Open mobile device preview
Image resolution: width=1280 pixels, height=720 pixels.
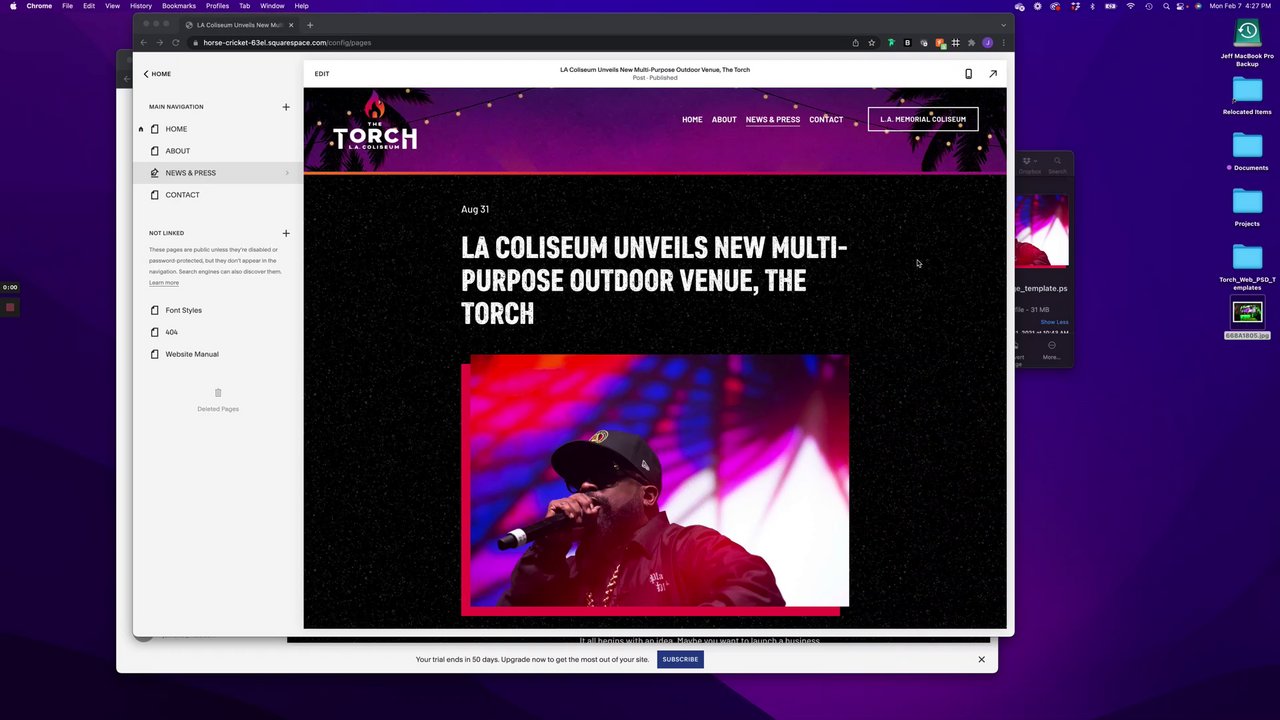click(968, 74)
